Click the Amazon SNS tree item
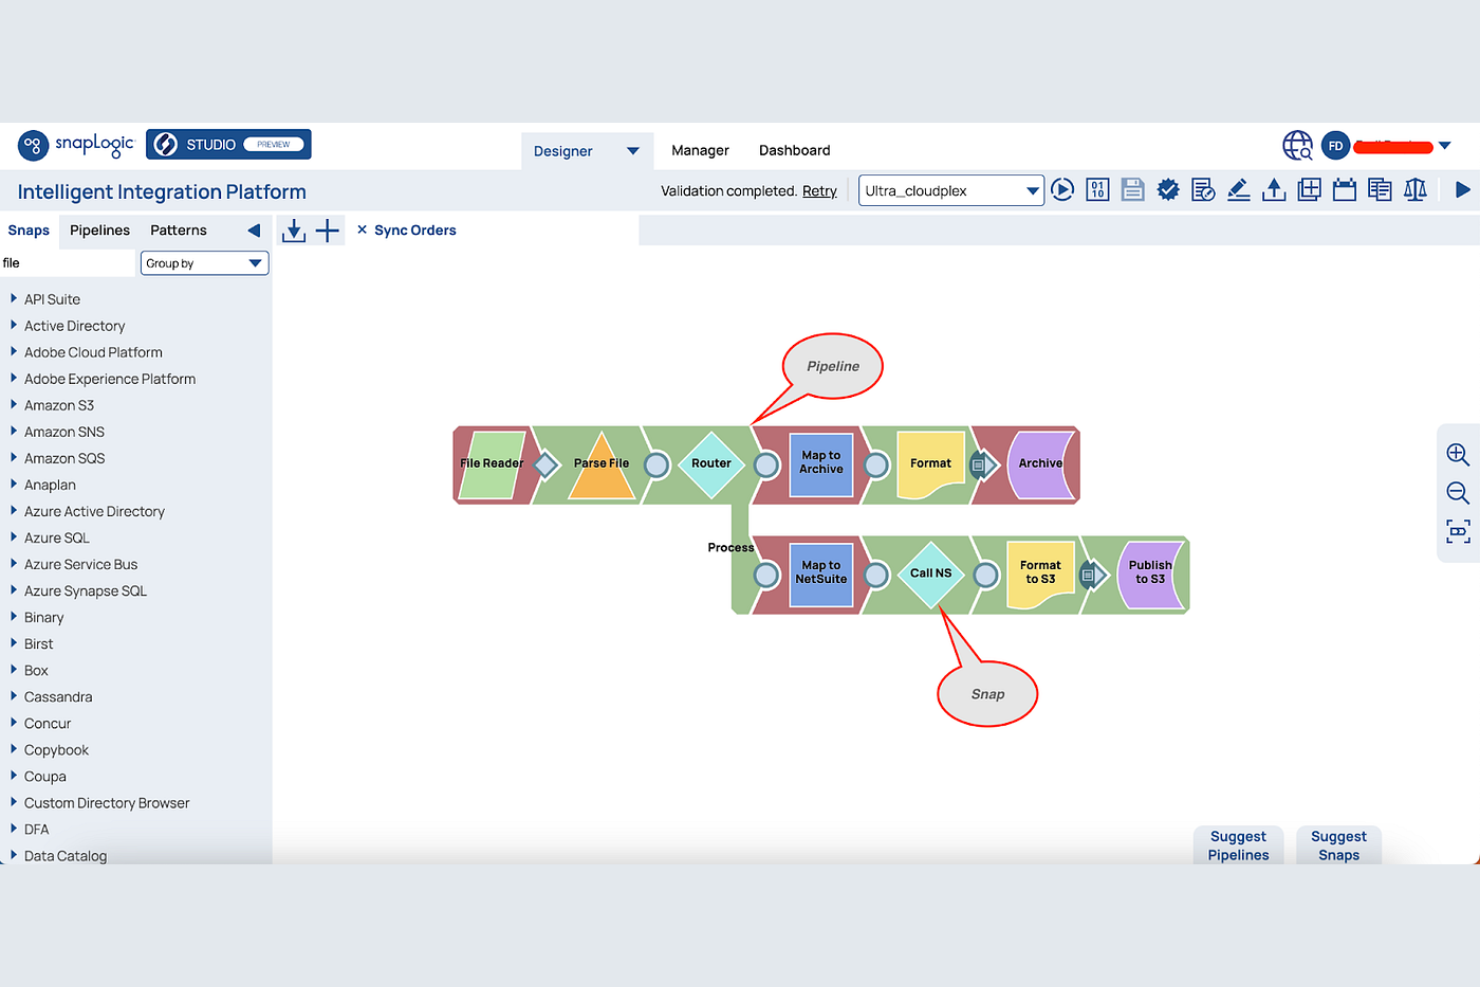 point(64,432)
